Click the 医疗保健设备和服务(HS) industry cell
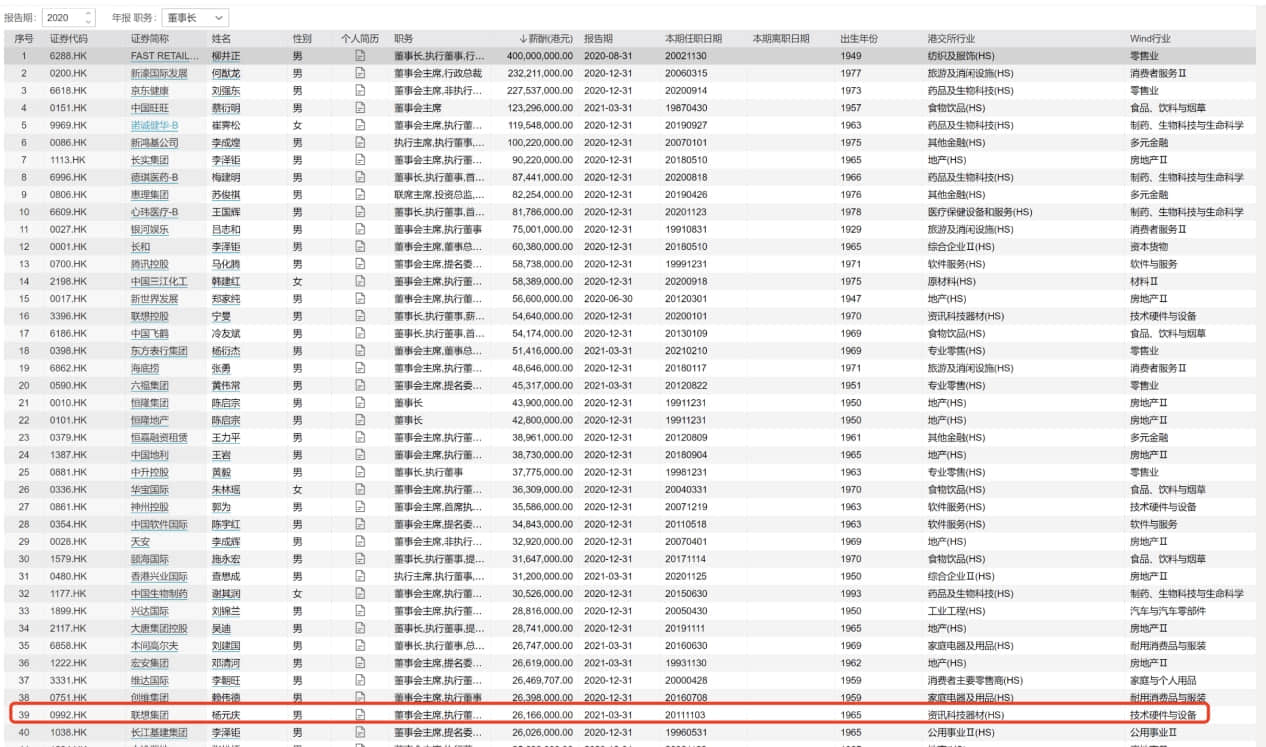Screen dimensions: 1266x747 click(x=980, y=212)
